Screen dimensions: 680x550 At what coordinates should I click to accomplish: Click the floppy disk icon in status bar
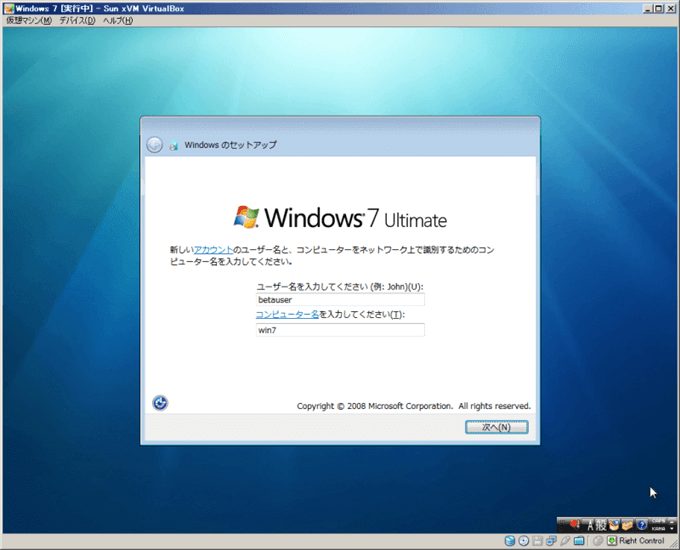pyautogui.click(x=538, y=541)
